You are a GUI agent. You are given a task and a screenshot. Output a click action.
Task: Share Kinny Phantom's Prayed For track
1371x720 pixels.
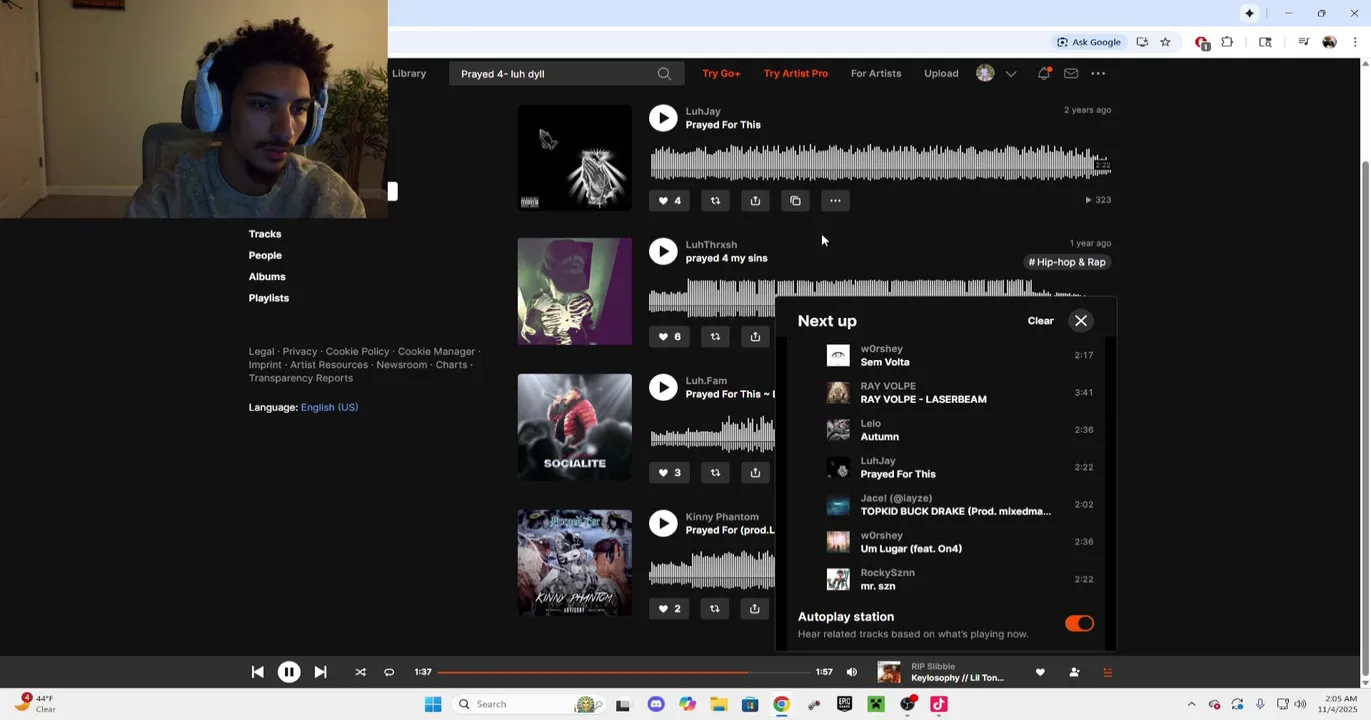(755, 609)
